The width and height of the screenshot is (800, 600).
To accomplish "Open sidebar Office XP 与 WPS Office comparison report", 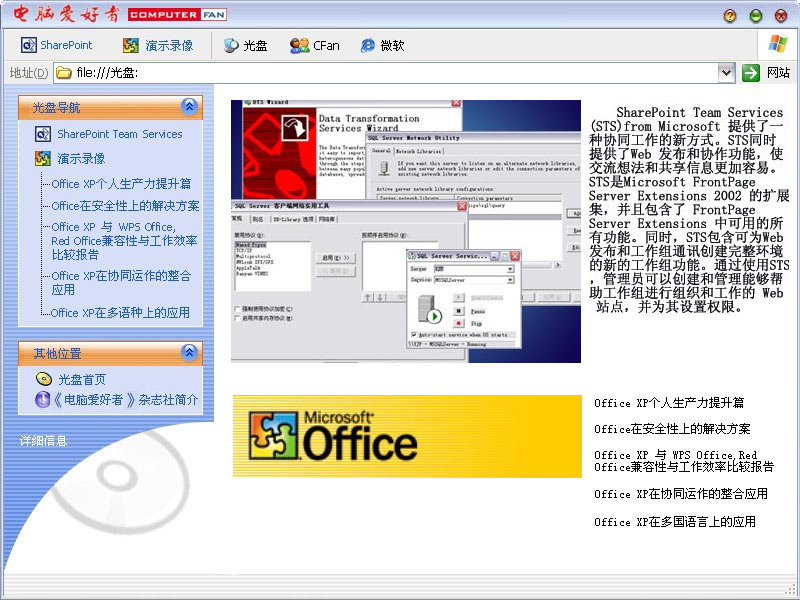I will (x=124, y=240).
